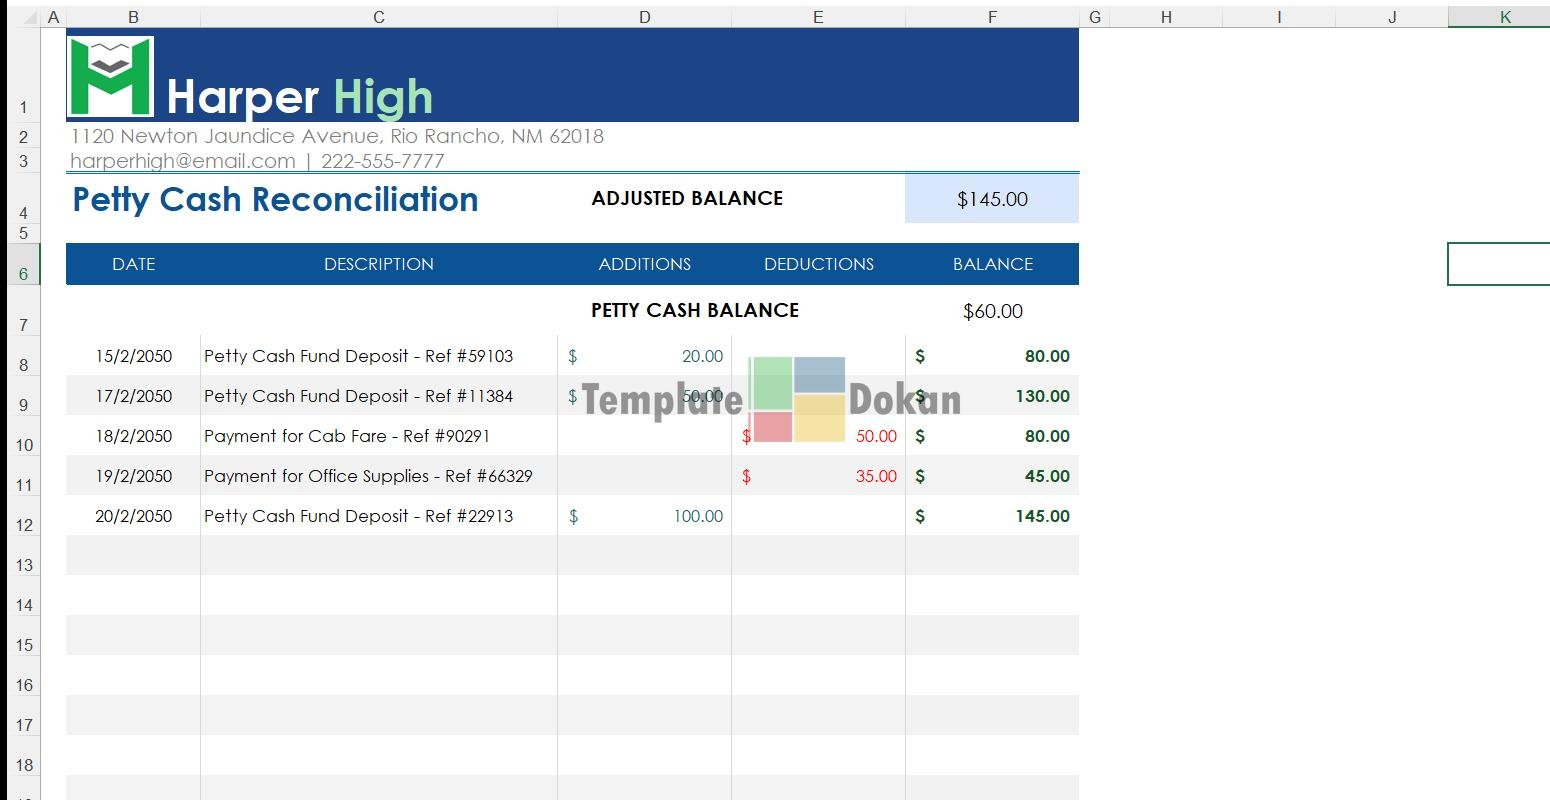This screenshot has height=800, width=1550.
Task: Select the row 13 header
Action: (24, 565)
